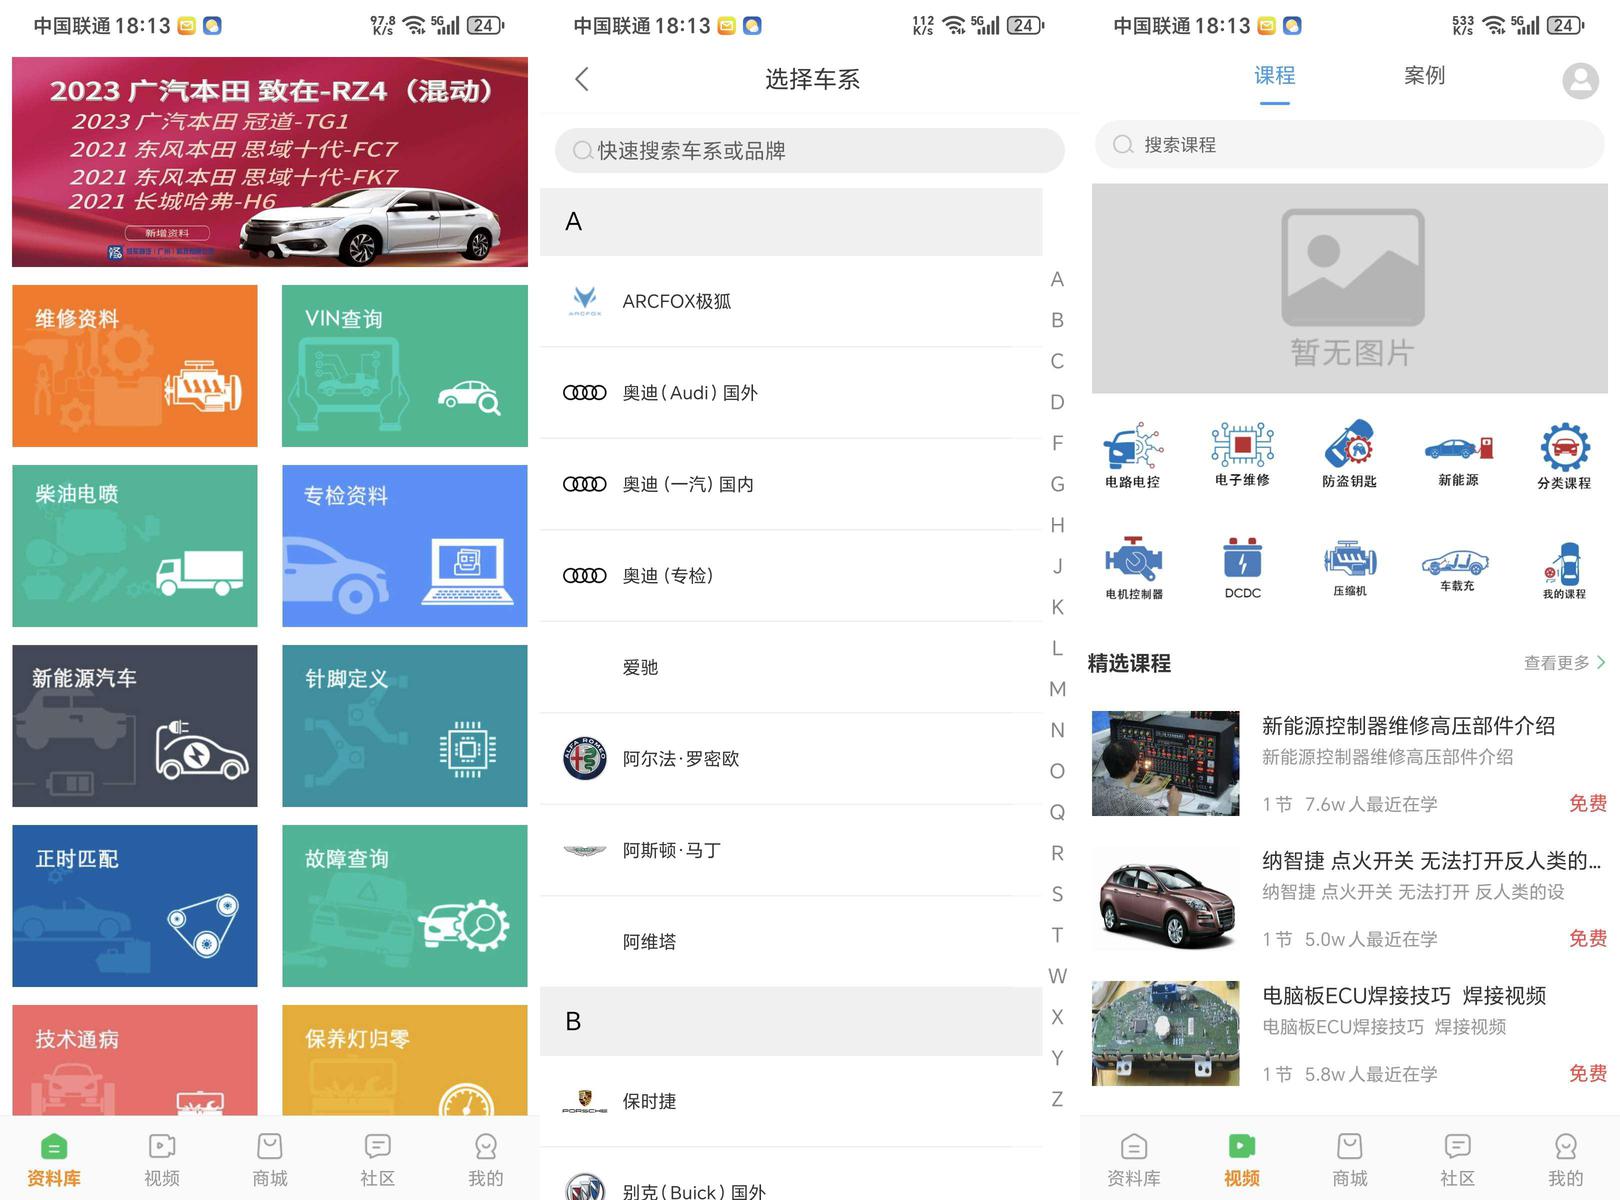Select 资料库 in right bottom navigation
Screen dimensions: 1620x1200
pos(1134,1160)
